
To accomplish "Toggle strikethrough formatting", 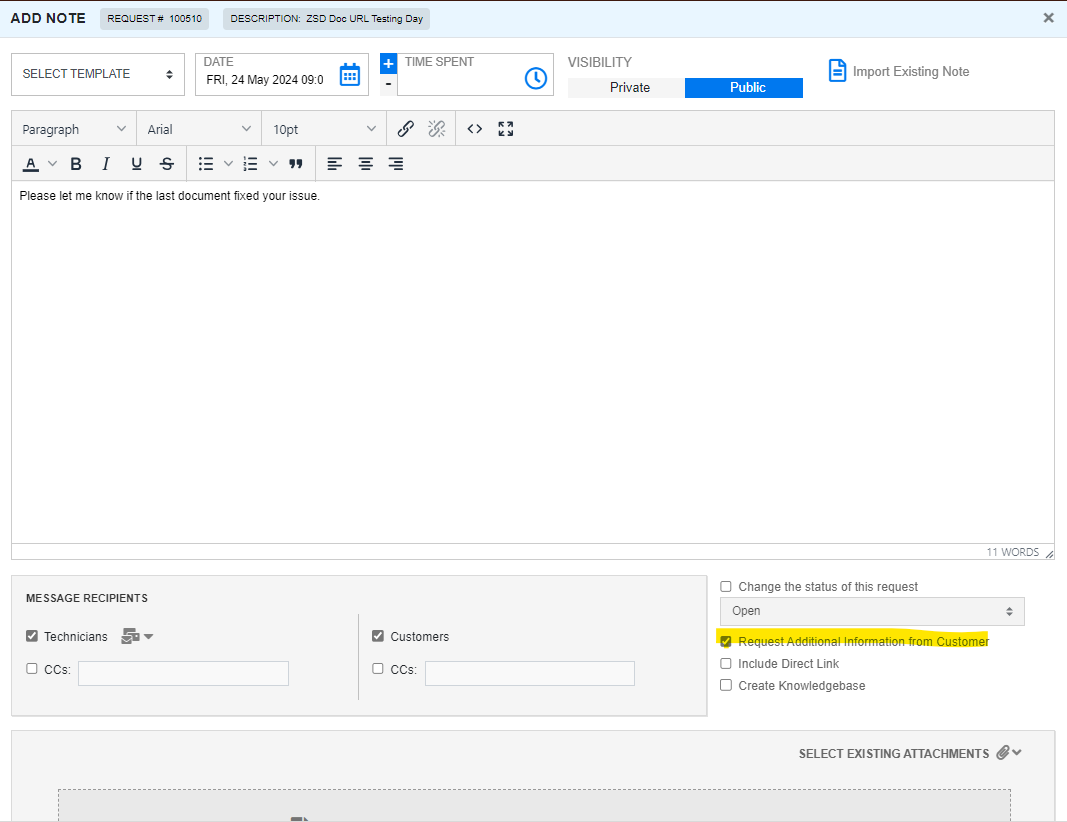I will pos(167,164).
